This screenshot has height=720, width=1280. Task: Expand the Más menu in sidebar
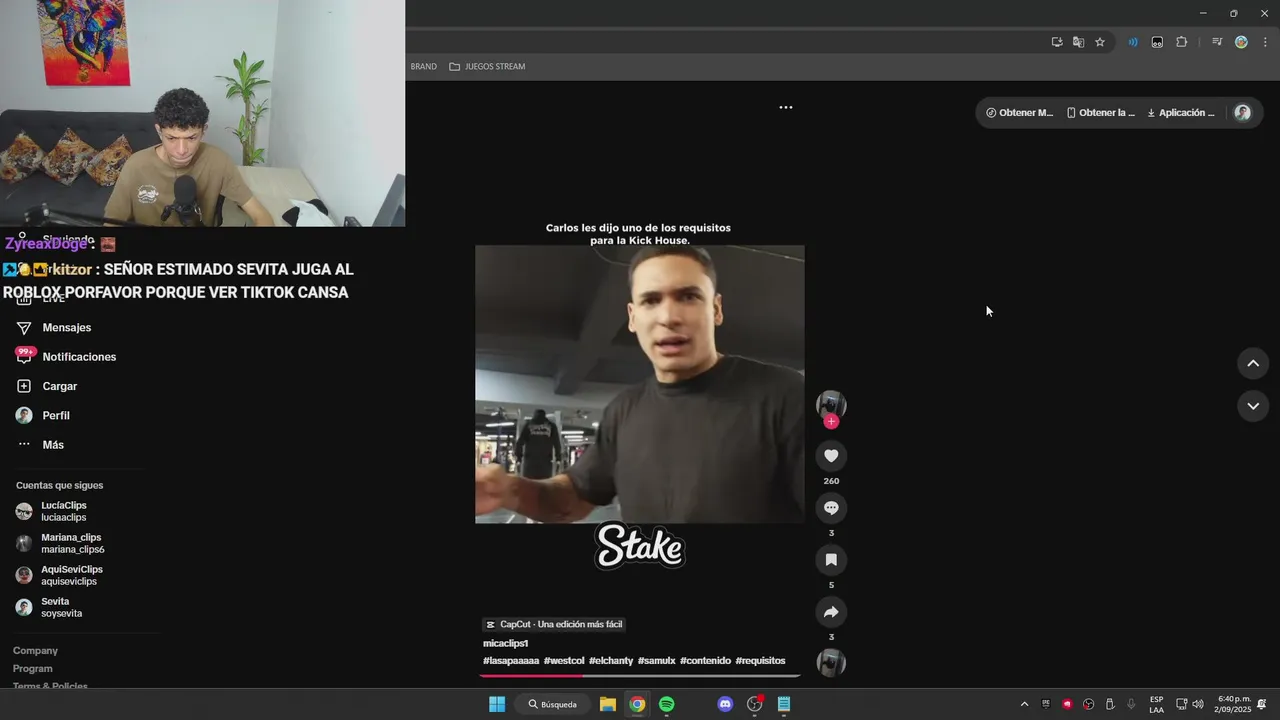(53, 445)
